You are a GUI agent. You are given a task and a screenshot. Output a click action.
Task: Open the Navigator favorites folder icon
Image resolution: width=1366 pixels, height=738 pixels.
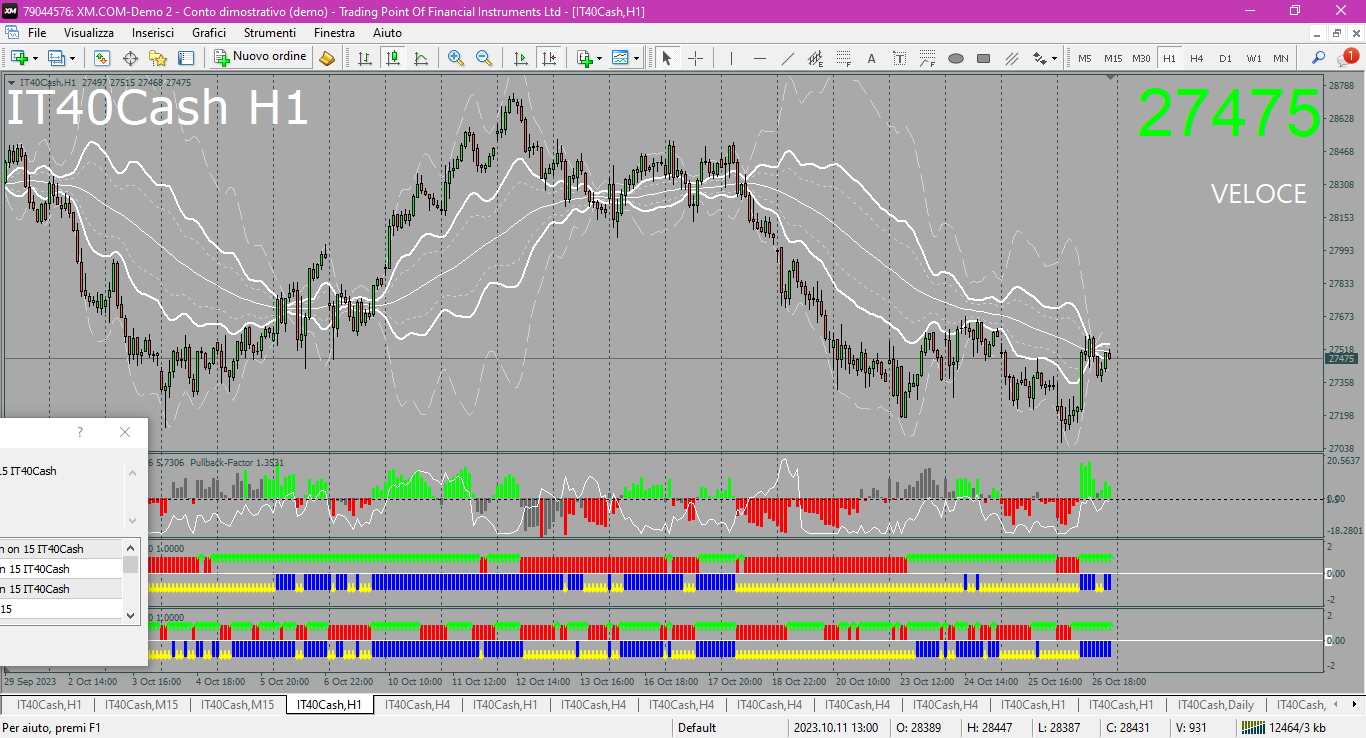(158, 58)
